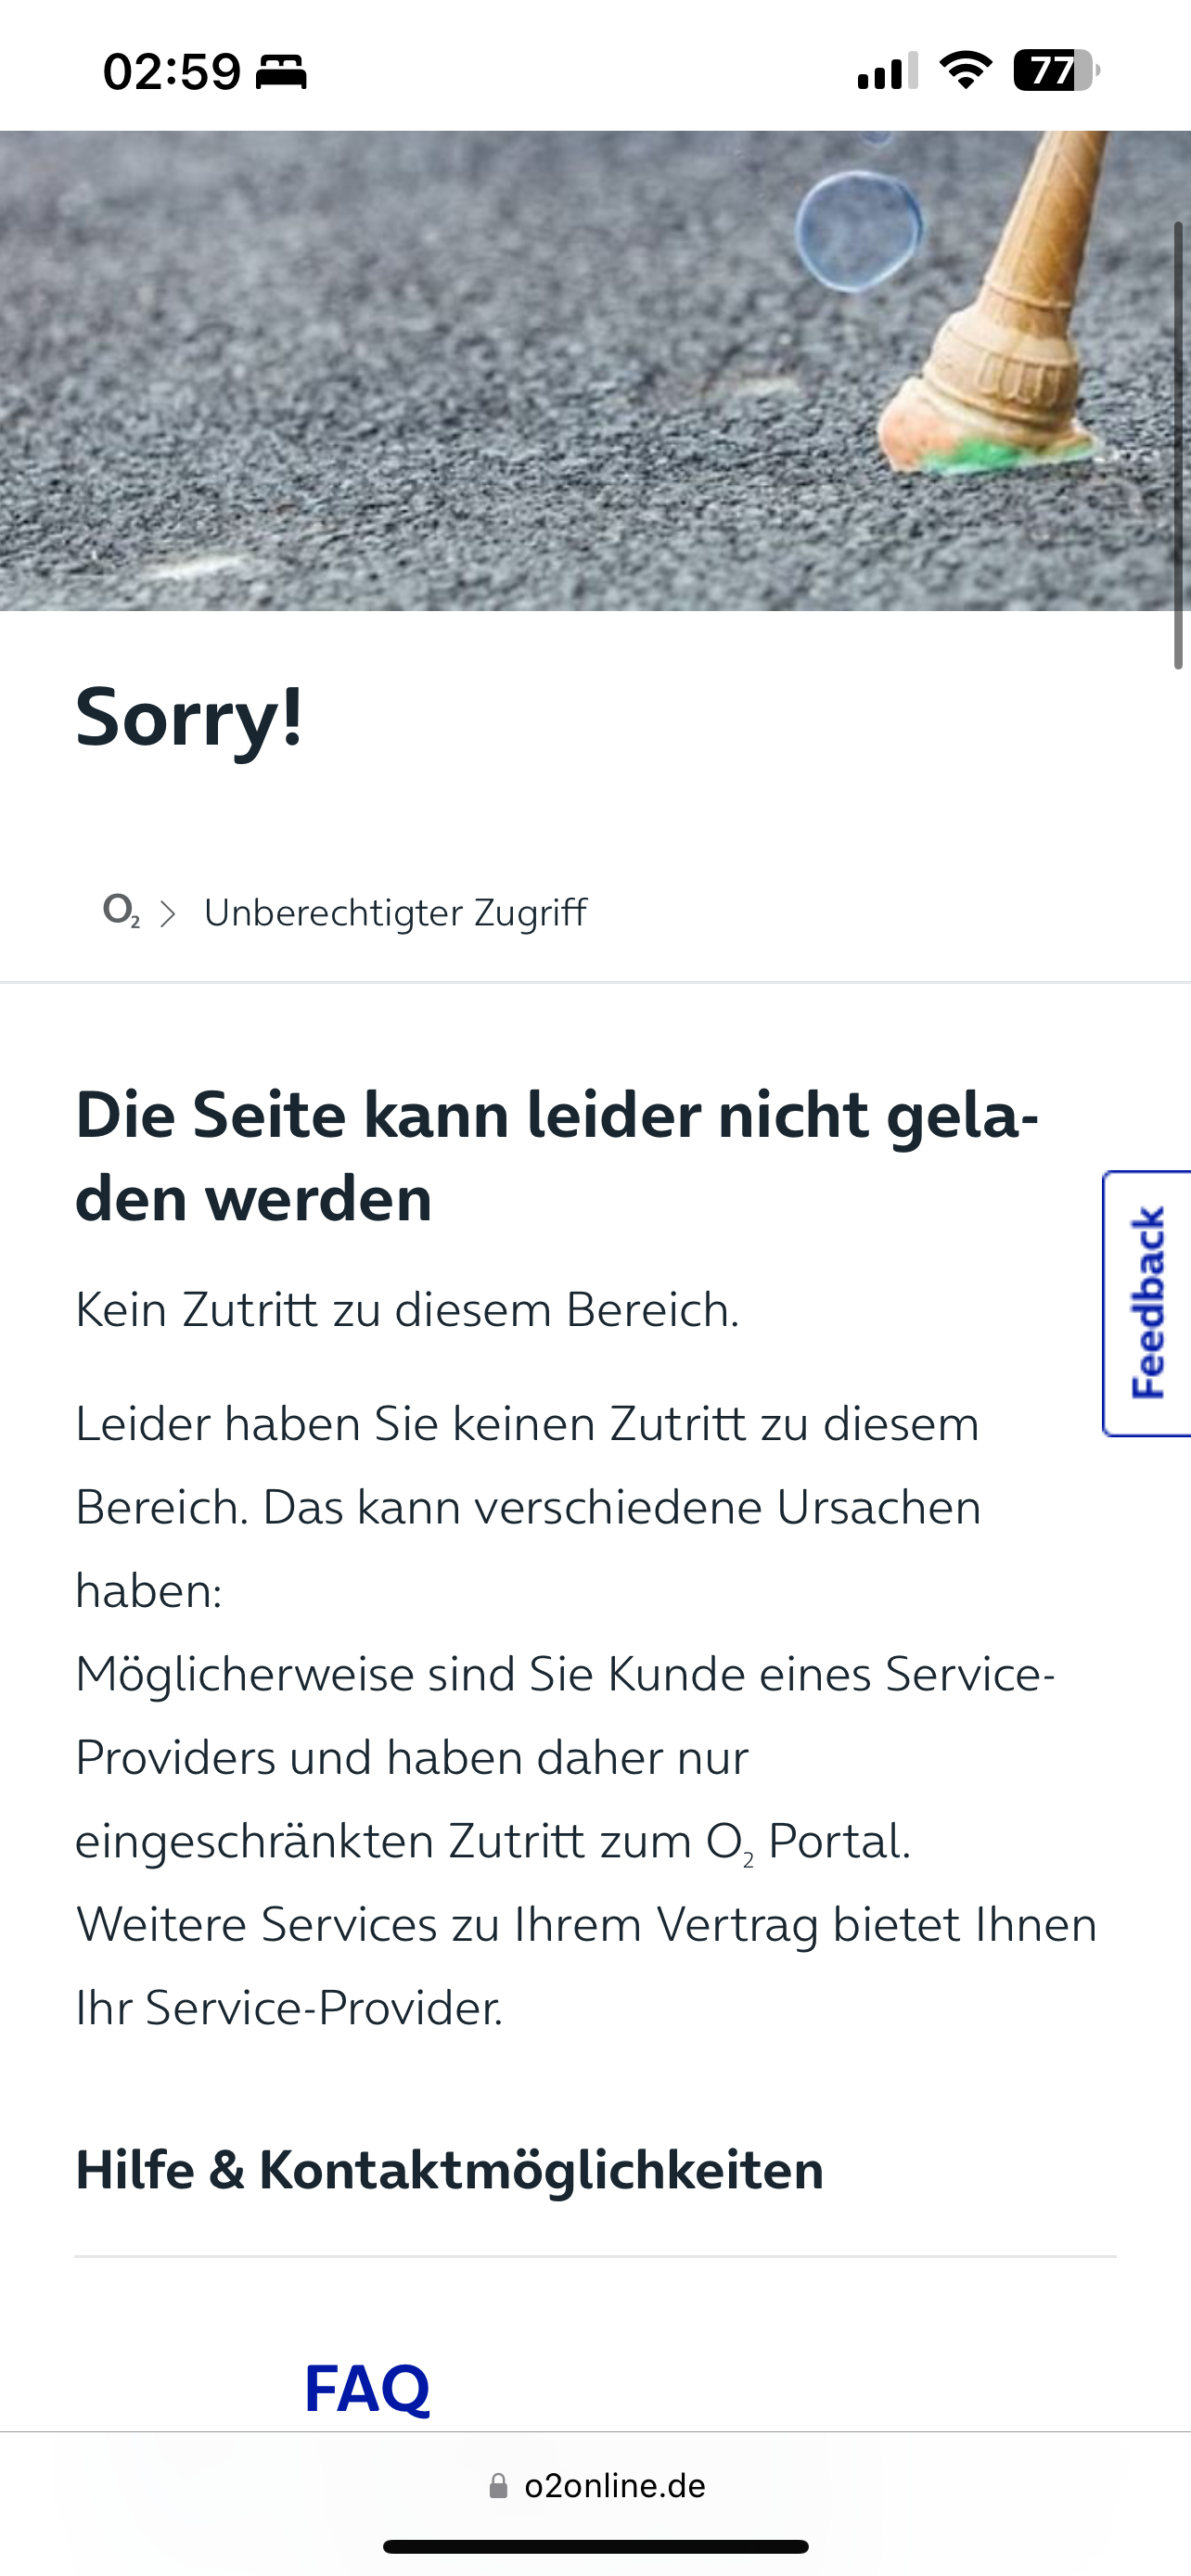
Task: Open the Feedback side tab
Action: 1147,1303
